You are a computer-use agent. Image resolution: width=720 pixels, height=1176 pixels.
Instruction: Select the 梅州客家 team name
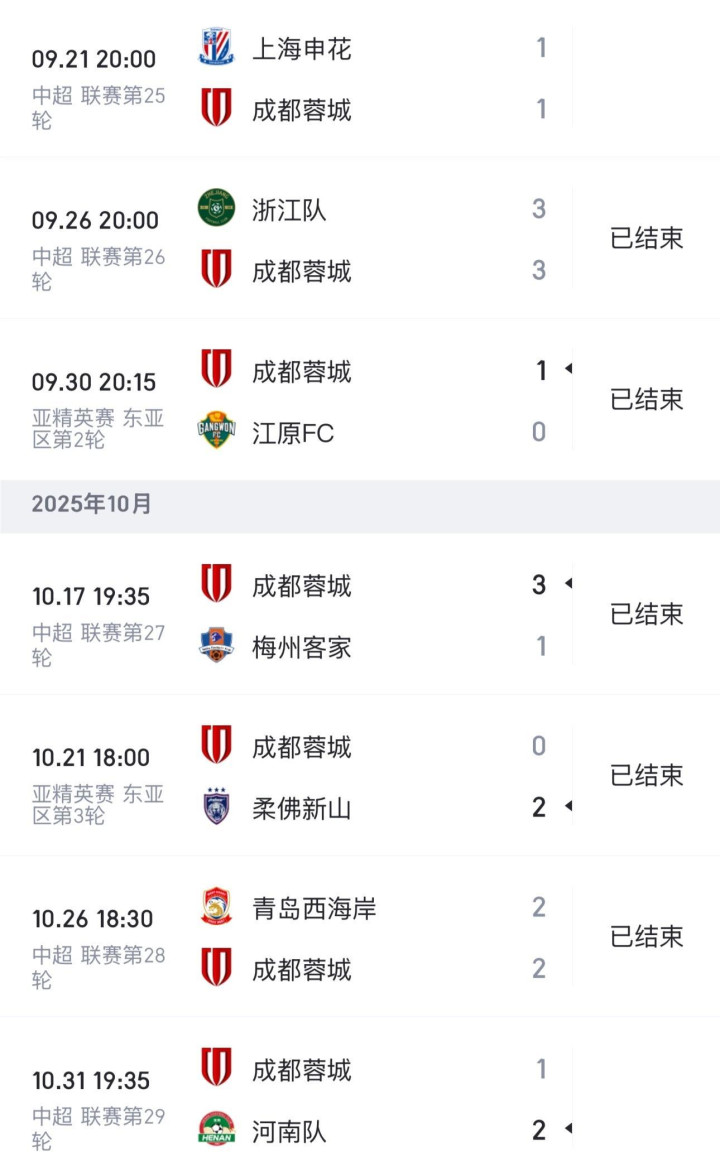pos(301,647)
